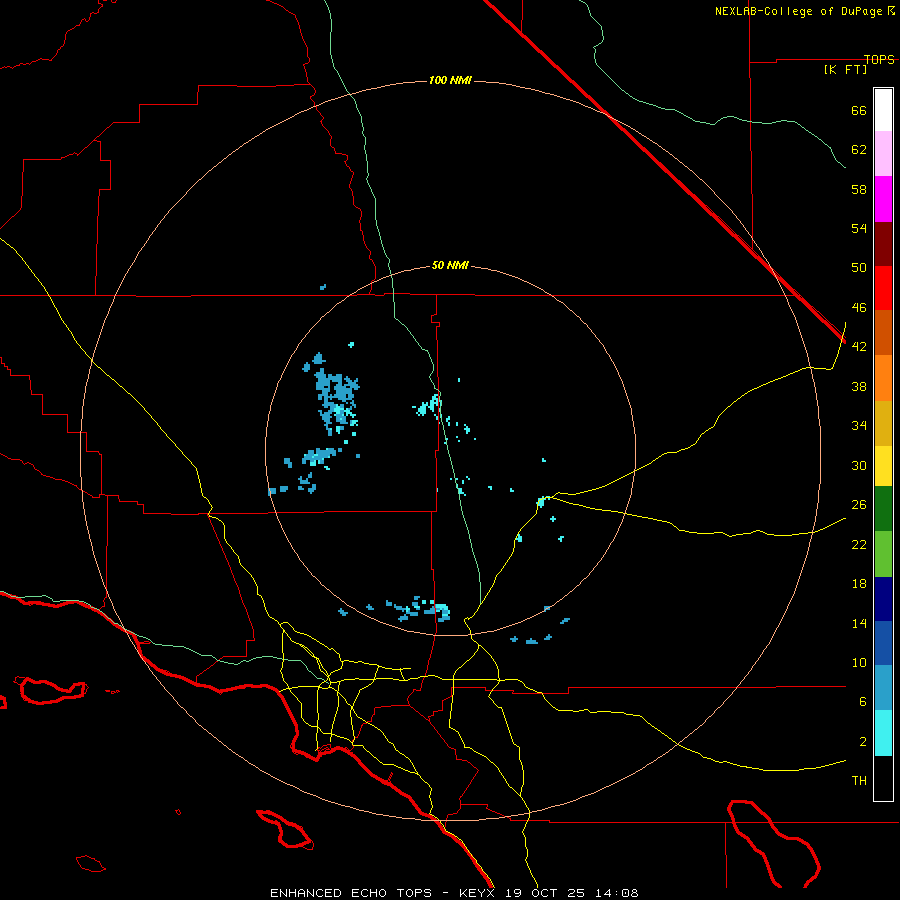900x900 pixels.
Task: Select the medium blue legend swatch
Action: tap(883, 643)
